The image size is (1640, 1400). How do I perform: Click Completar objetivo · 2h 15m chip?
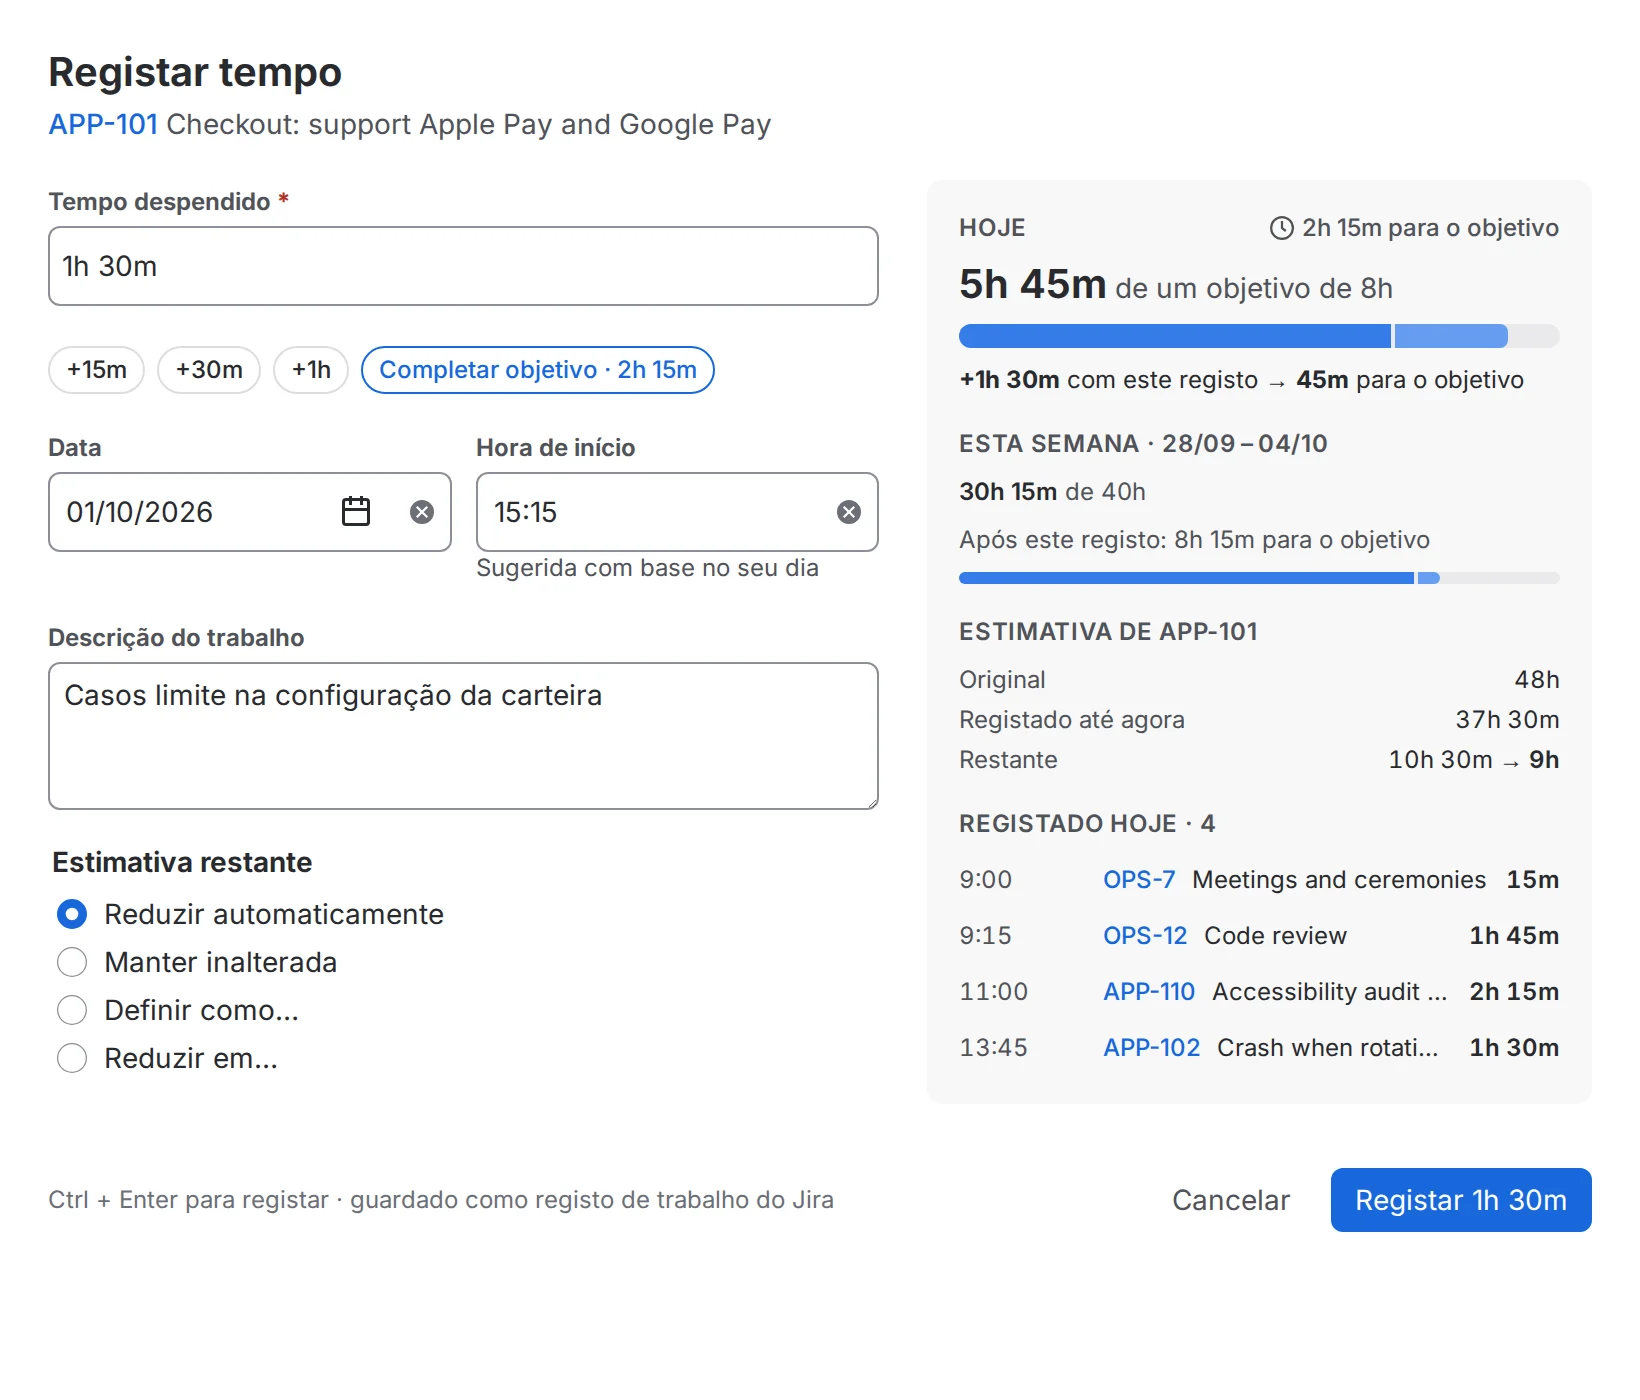pos(538,370)
